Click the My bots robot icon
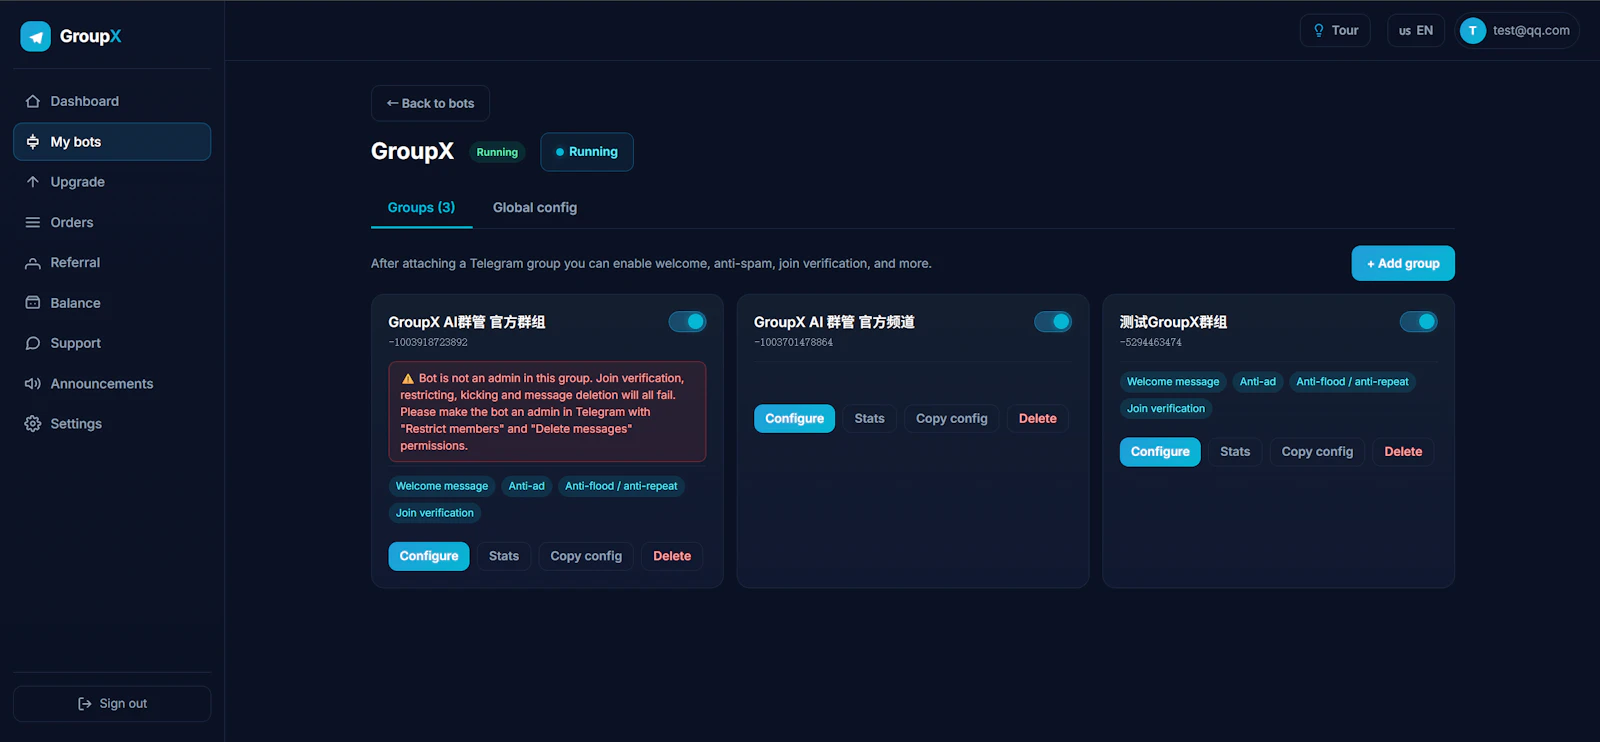 33,142
